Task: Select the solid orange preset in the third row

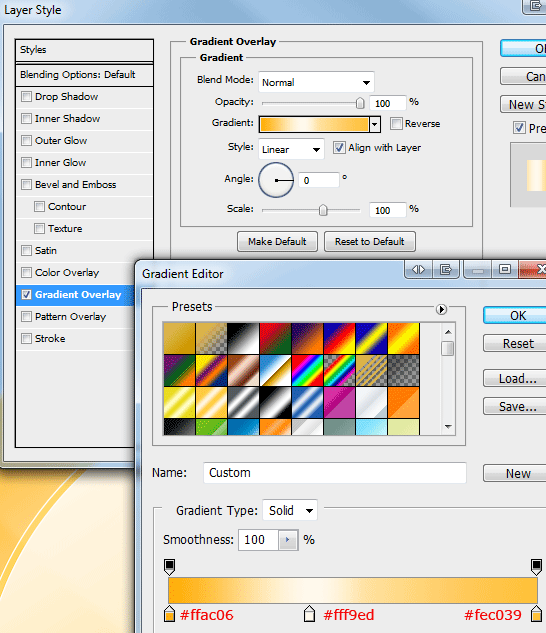Action: (x=403, y=402)
